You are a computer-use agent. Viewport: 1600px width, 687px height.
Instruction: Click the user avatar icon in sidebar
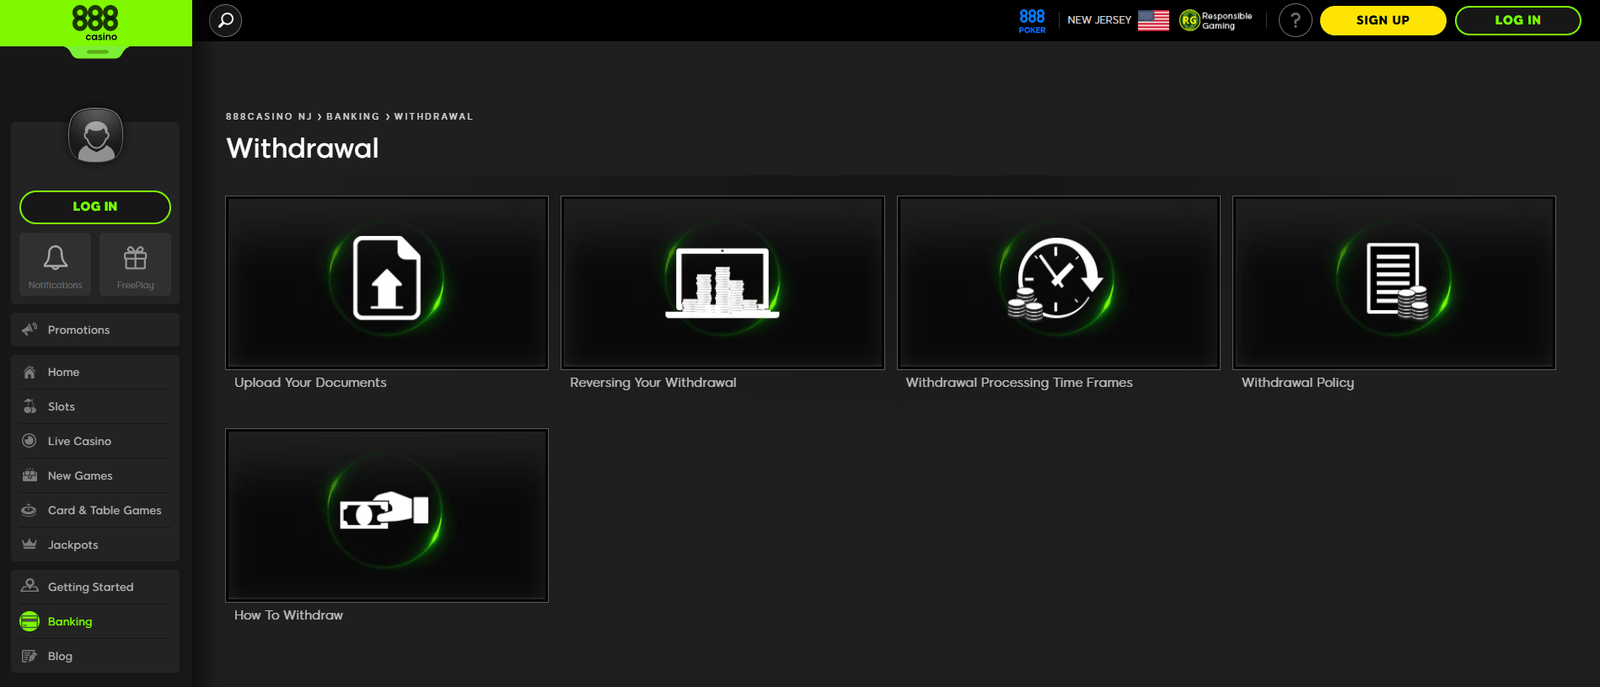coord(96,136)
